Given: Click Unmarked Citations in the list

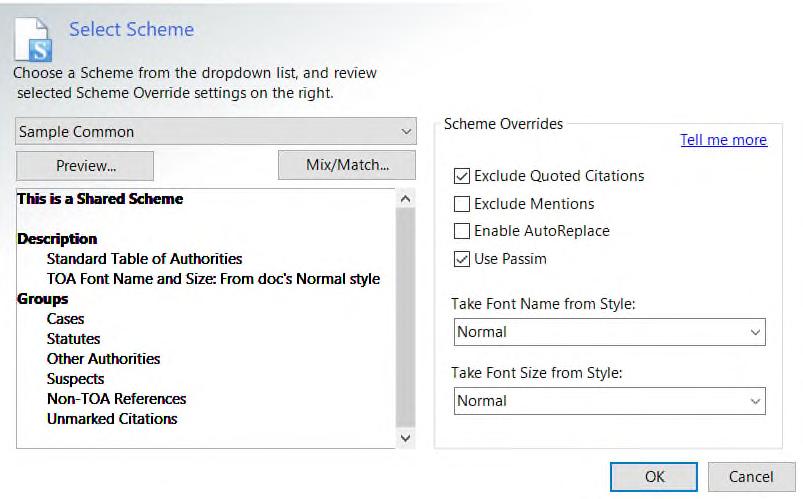Looking at the screenshot, I should click(x=112, y=419).
